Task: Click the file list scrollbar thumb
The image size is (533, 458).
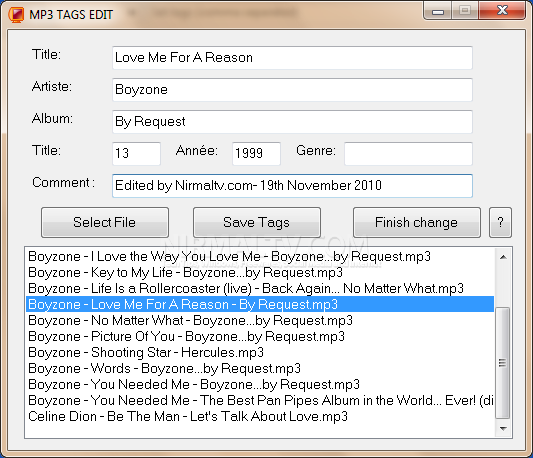Action: click(503, 363)
